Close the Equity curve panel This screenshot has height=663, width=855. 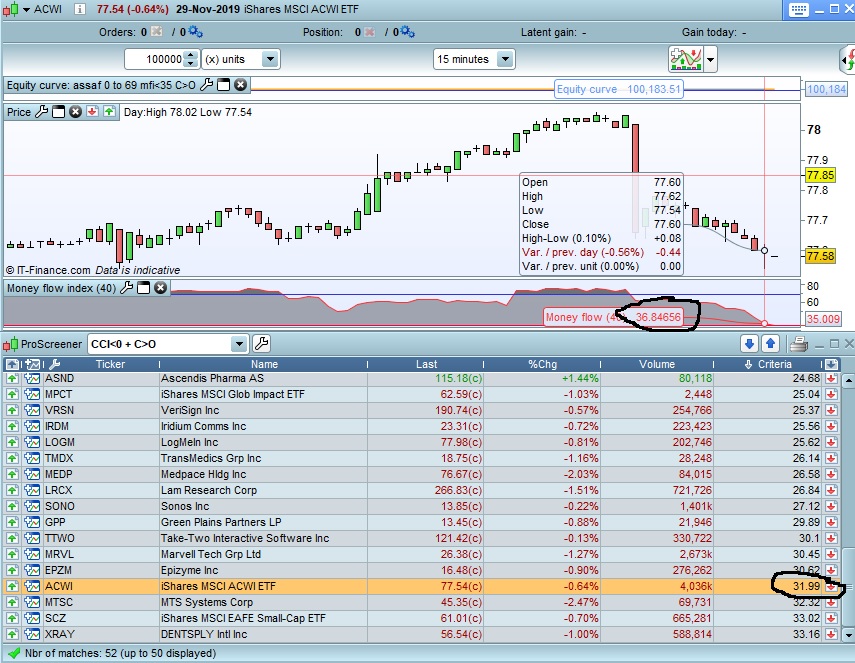[x=240, y=85]
